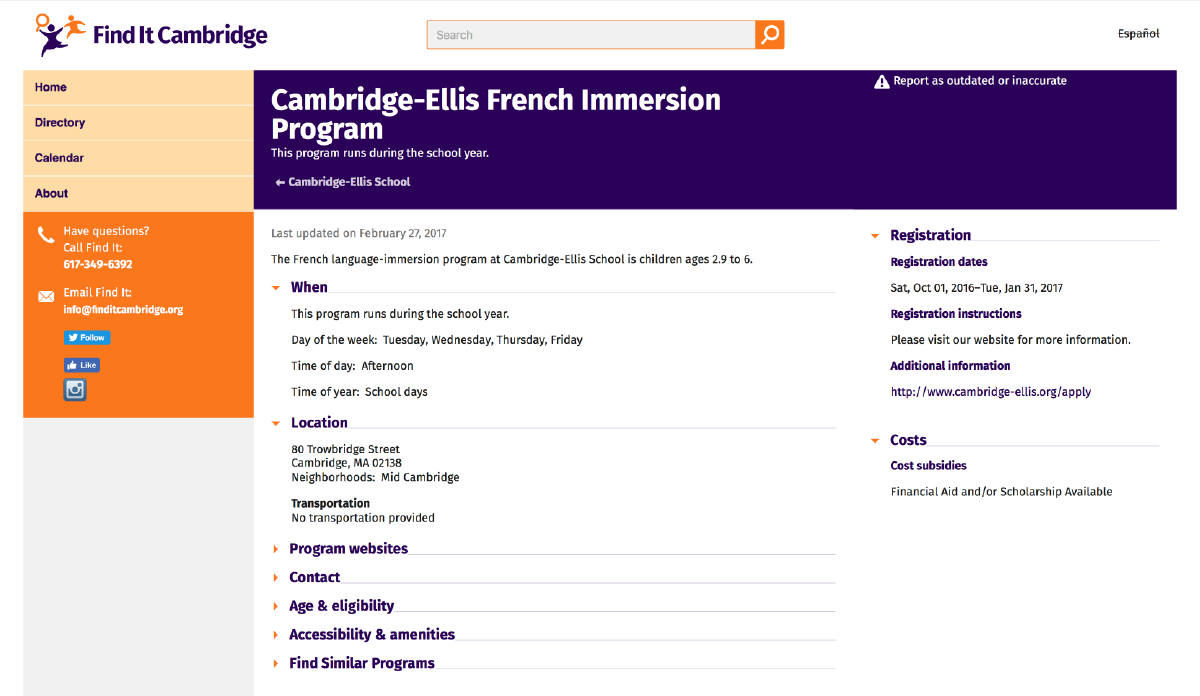Expand the Contact section
1200x696 pixels.
pos(314,577)
